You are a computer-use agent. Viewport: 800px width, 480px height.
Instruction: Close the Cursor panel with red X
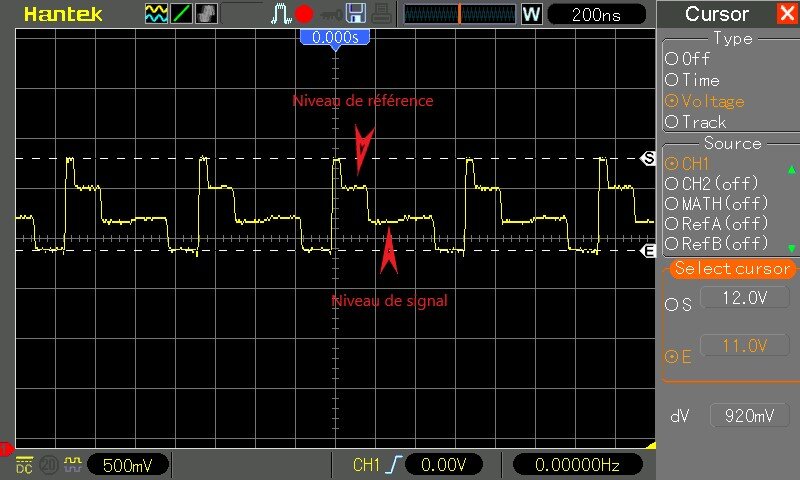787,14
